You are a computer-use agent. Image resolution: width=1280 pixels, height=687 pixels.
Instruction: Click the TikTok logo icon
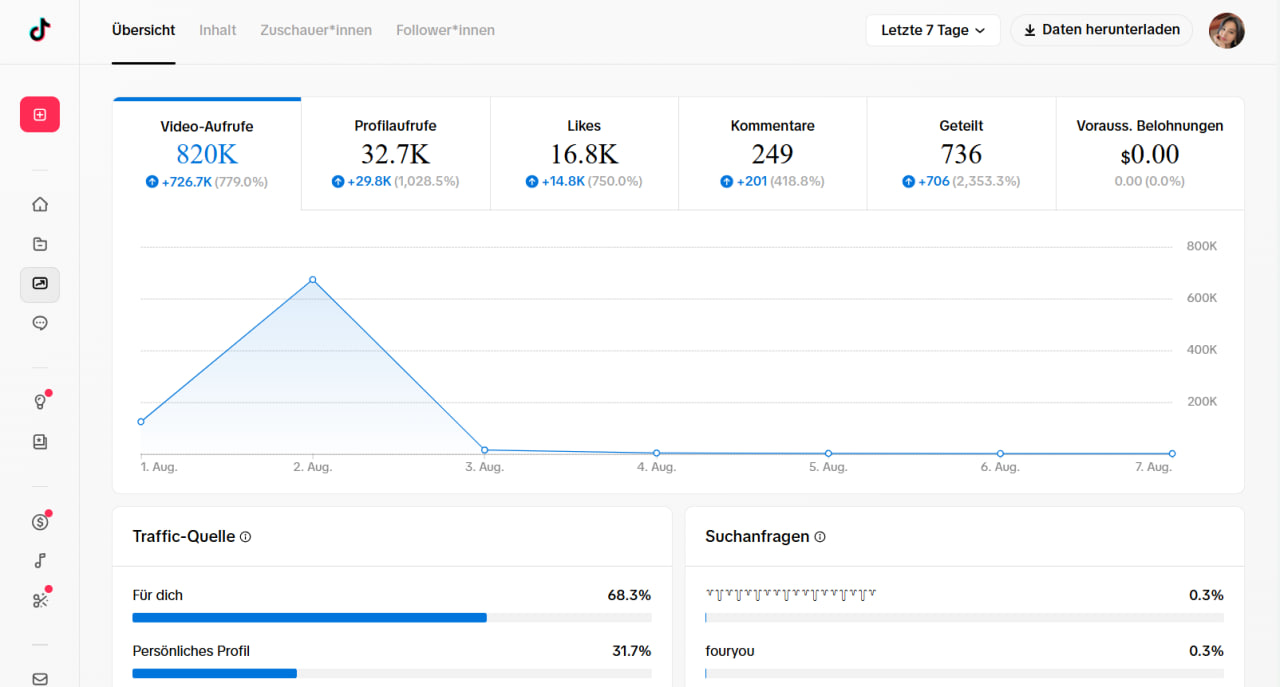[x=40, y=31]
